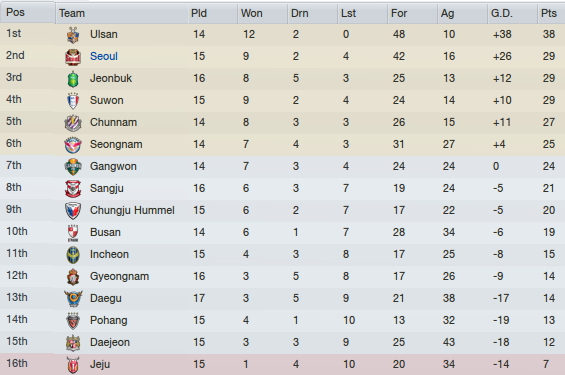Sort by the G.D. column header

(x=502, y=13)
